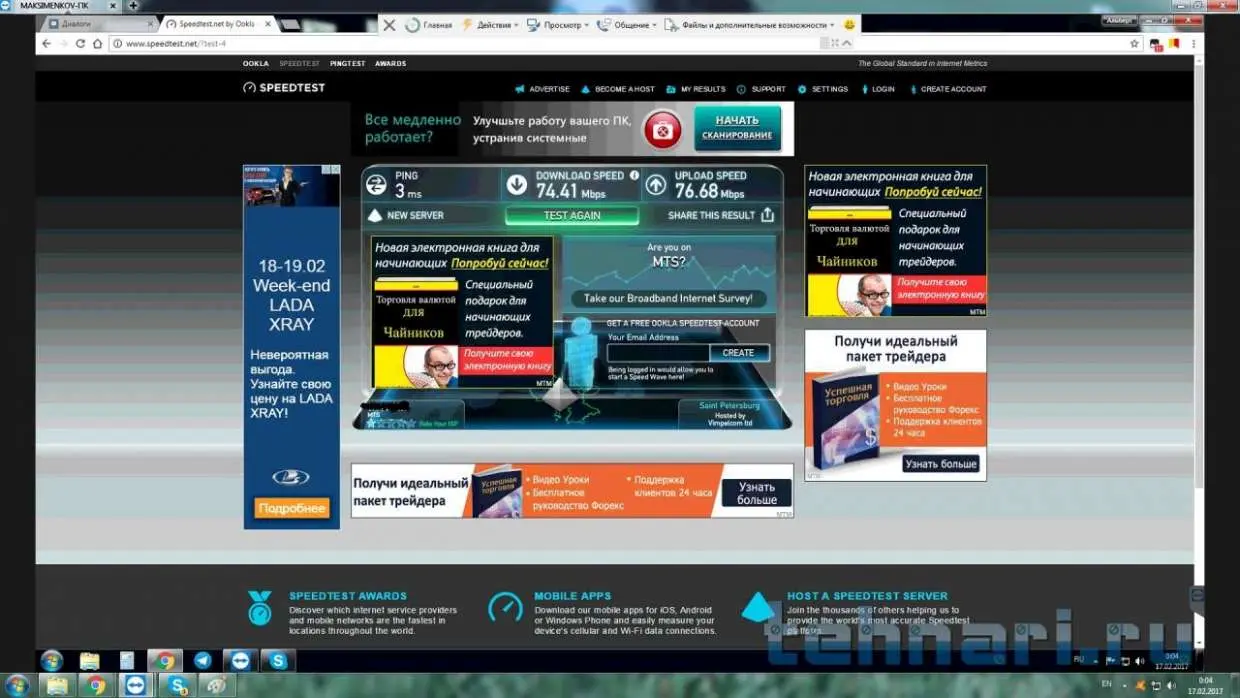The image size is (1240, 698).
Task: Open Chrome in the local taskbar
Action: [96, 685]
